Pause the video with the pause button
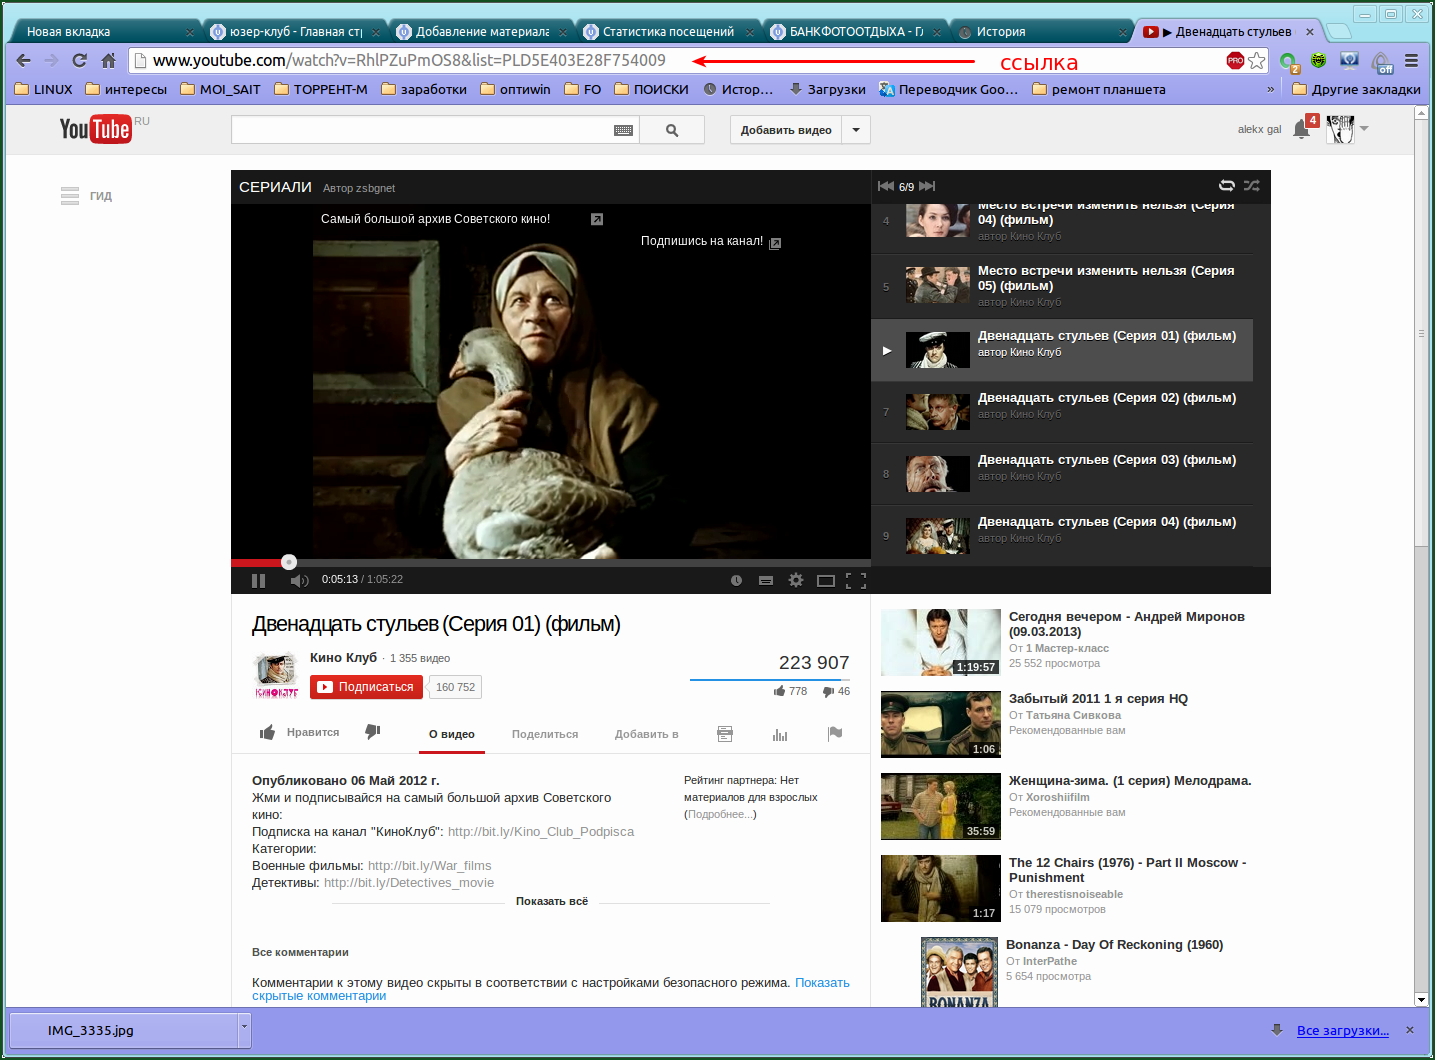This screenshot has width=1435, height=1060. (258, 580)
